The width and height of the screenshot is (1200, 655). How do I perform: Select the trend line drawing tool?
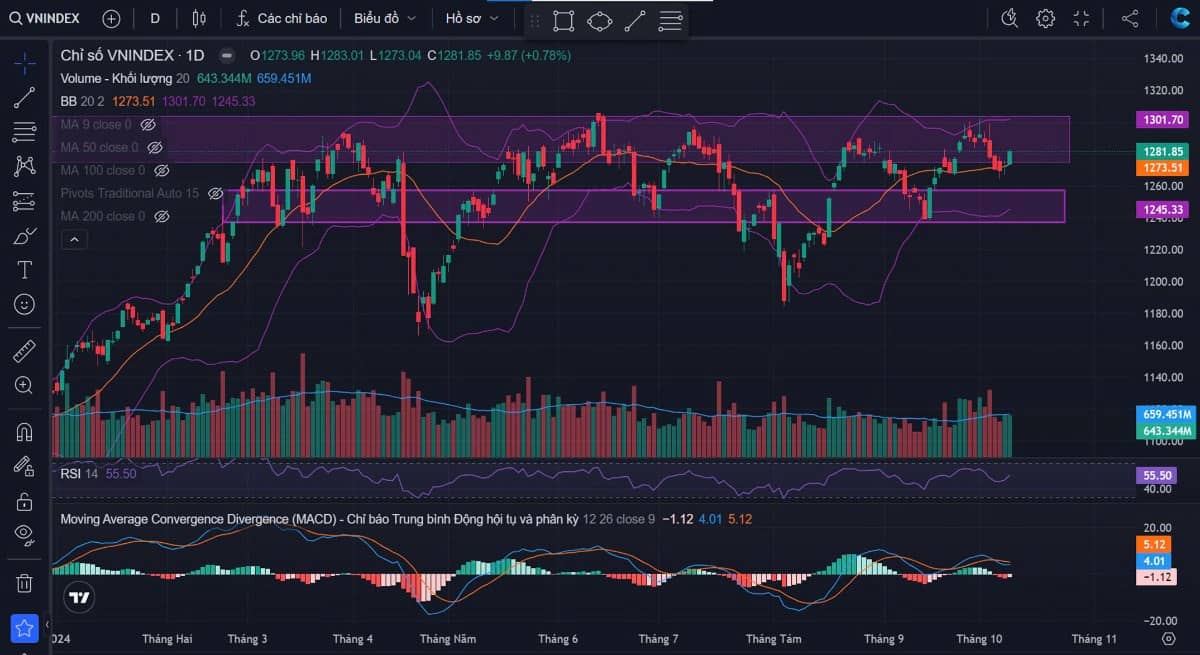tap(25, 97)
